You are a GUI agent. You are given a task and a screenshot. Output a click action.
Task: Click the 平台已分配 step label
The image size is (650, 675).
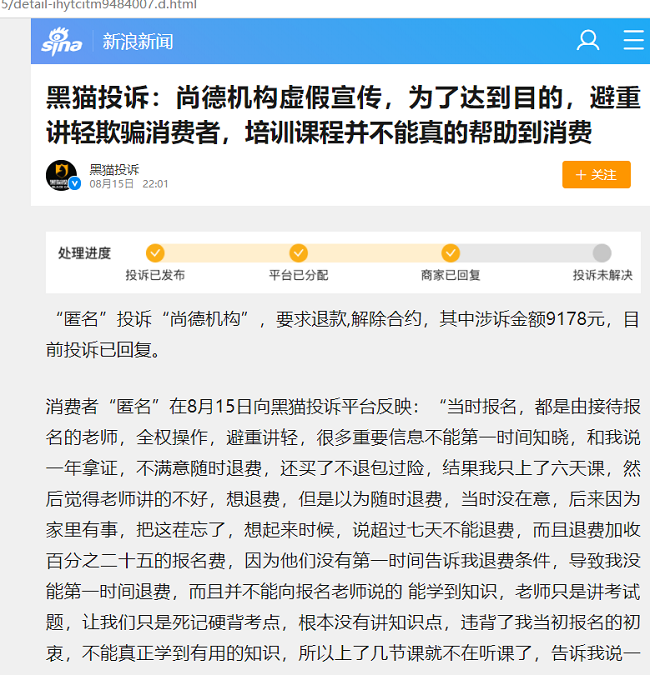[x=298, y=275]
